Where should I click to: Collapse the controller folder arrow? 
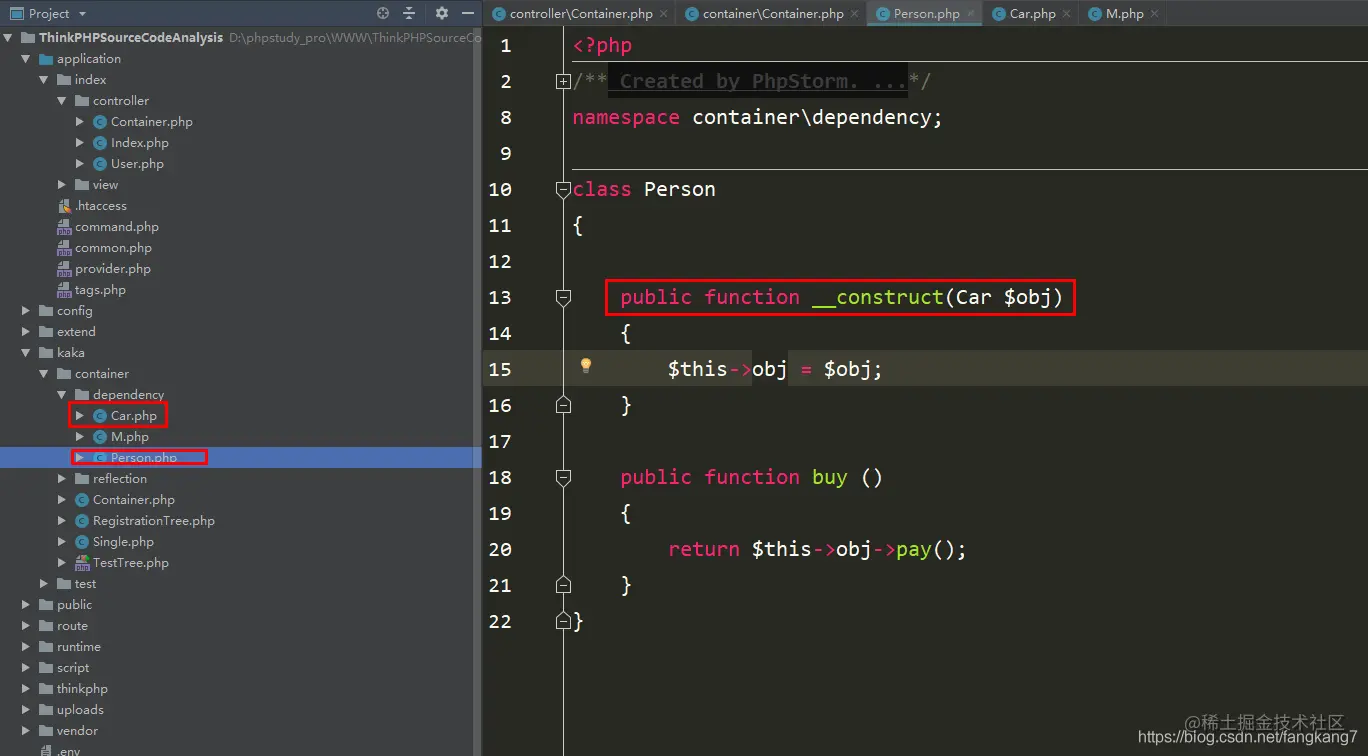click(x=62, y=101)
